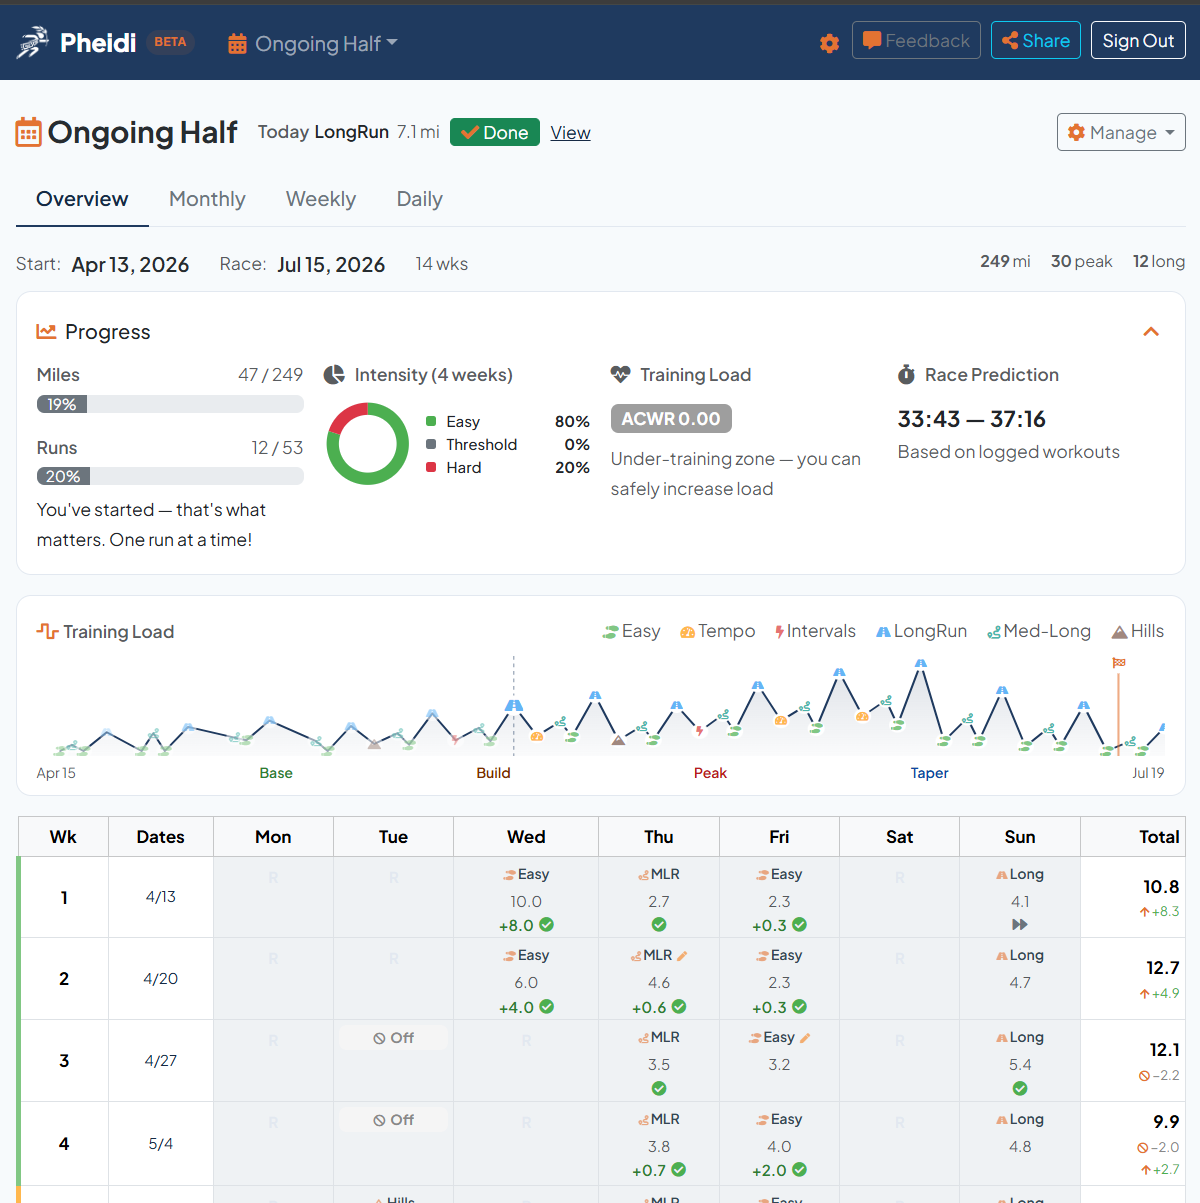The image size is (1200, 1203).
Task: Click week 1 Wednesday completed checkmark
Action: [547, 925]
